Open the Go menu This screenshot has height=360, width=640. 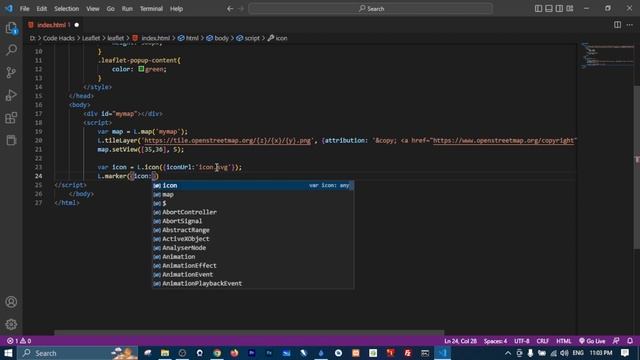[x=111, y=9]
